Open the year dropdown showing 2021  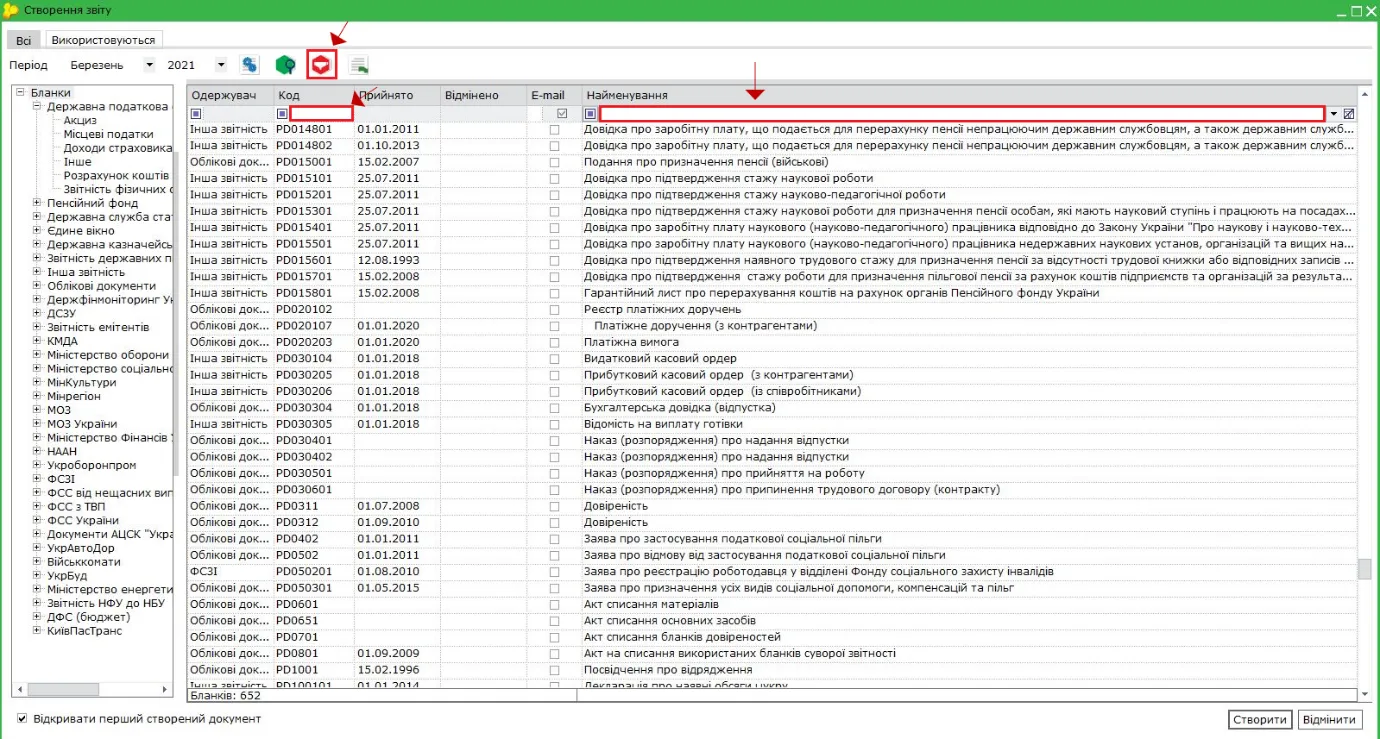[221, 65]
